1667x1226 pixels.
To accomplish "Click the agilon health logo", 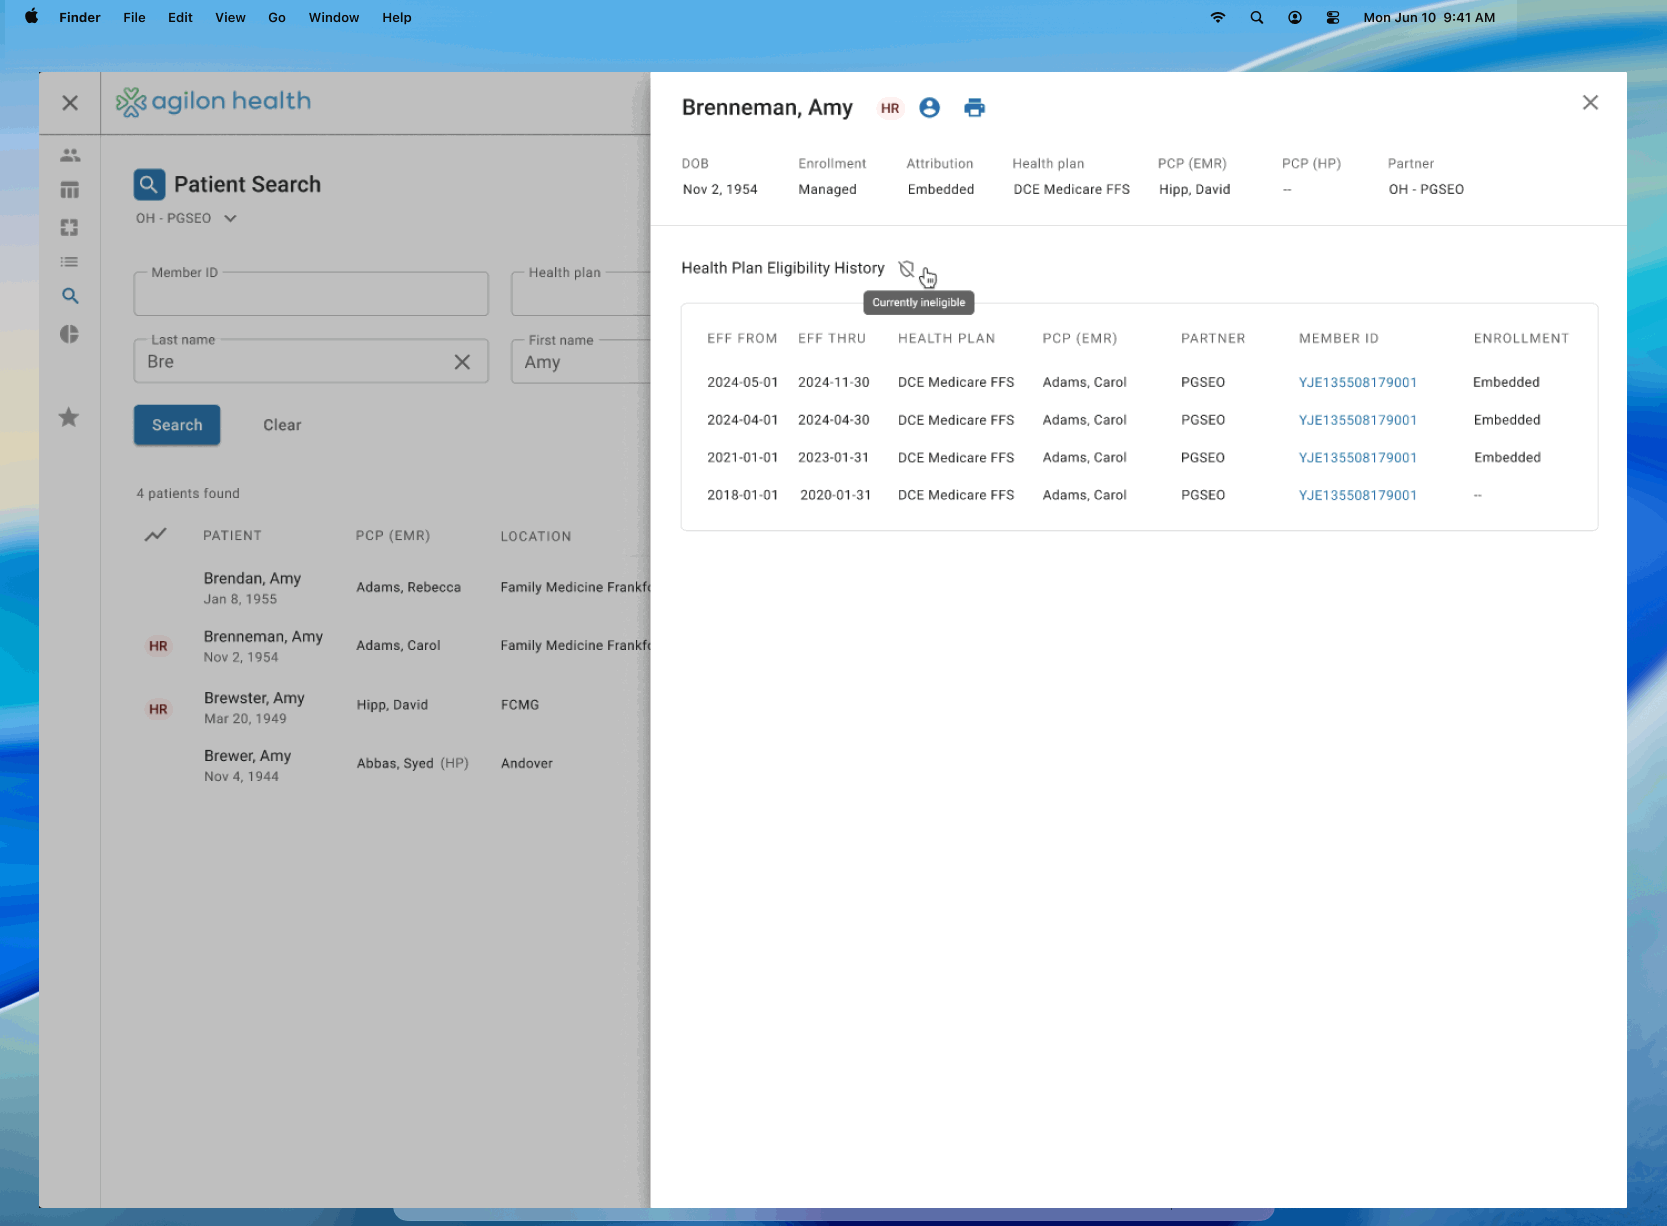I will [213, 102].
